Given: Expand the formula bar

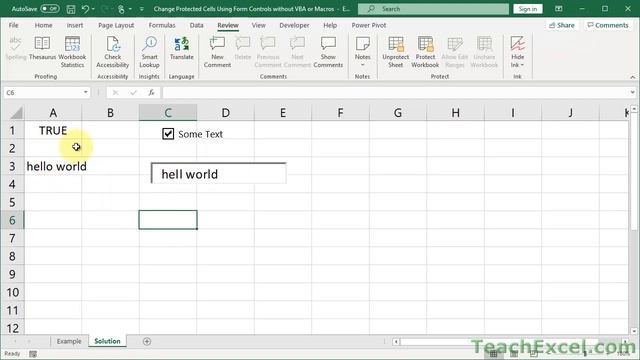Looking at the screenshot, I should click(632, 93).
